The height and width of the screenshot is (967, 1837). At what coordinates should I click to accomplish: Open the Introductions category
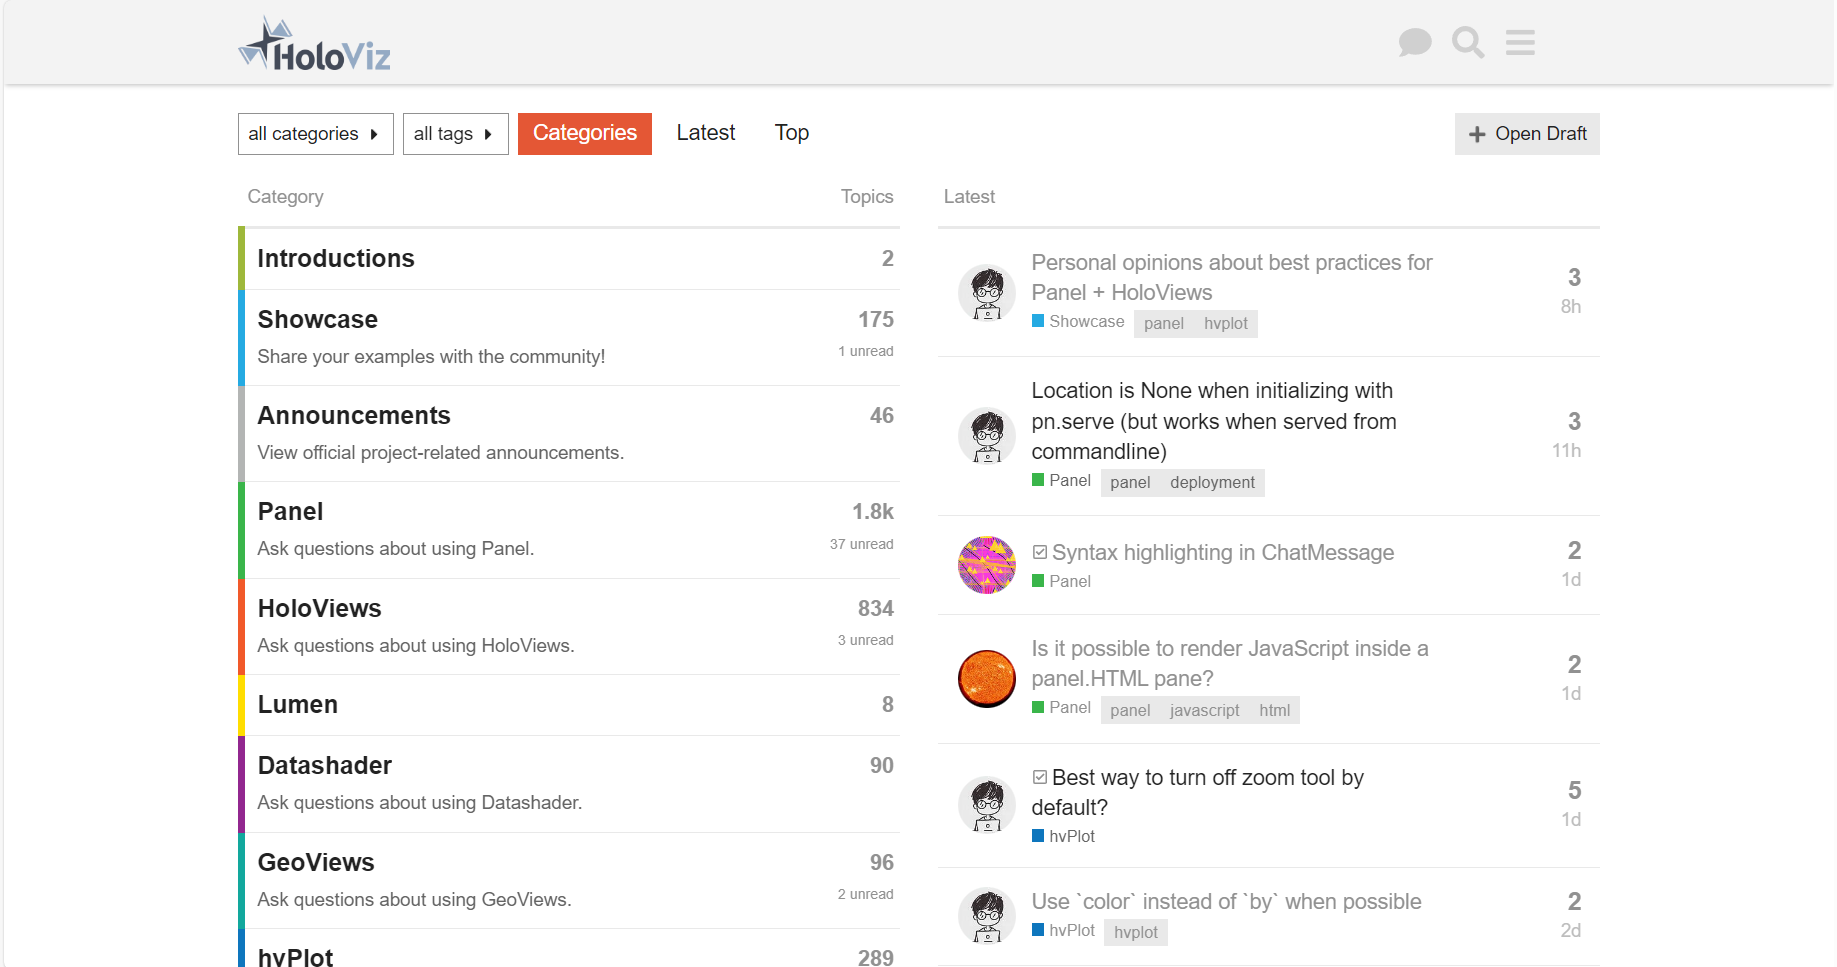(x=335, y=258)
